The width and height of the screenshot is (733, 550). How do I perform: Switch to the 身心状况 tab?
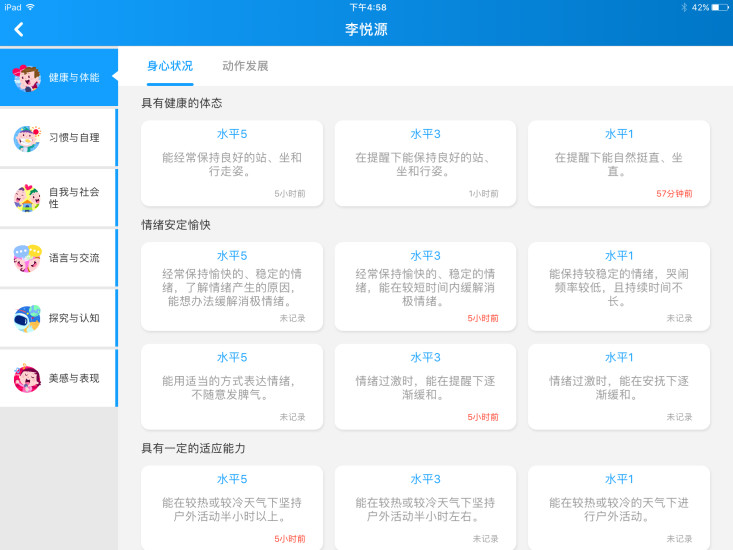point(170,66)
